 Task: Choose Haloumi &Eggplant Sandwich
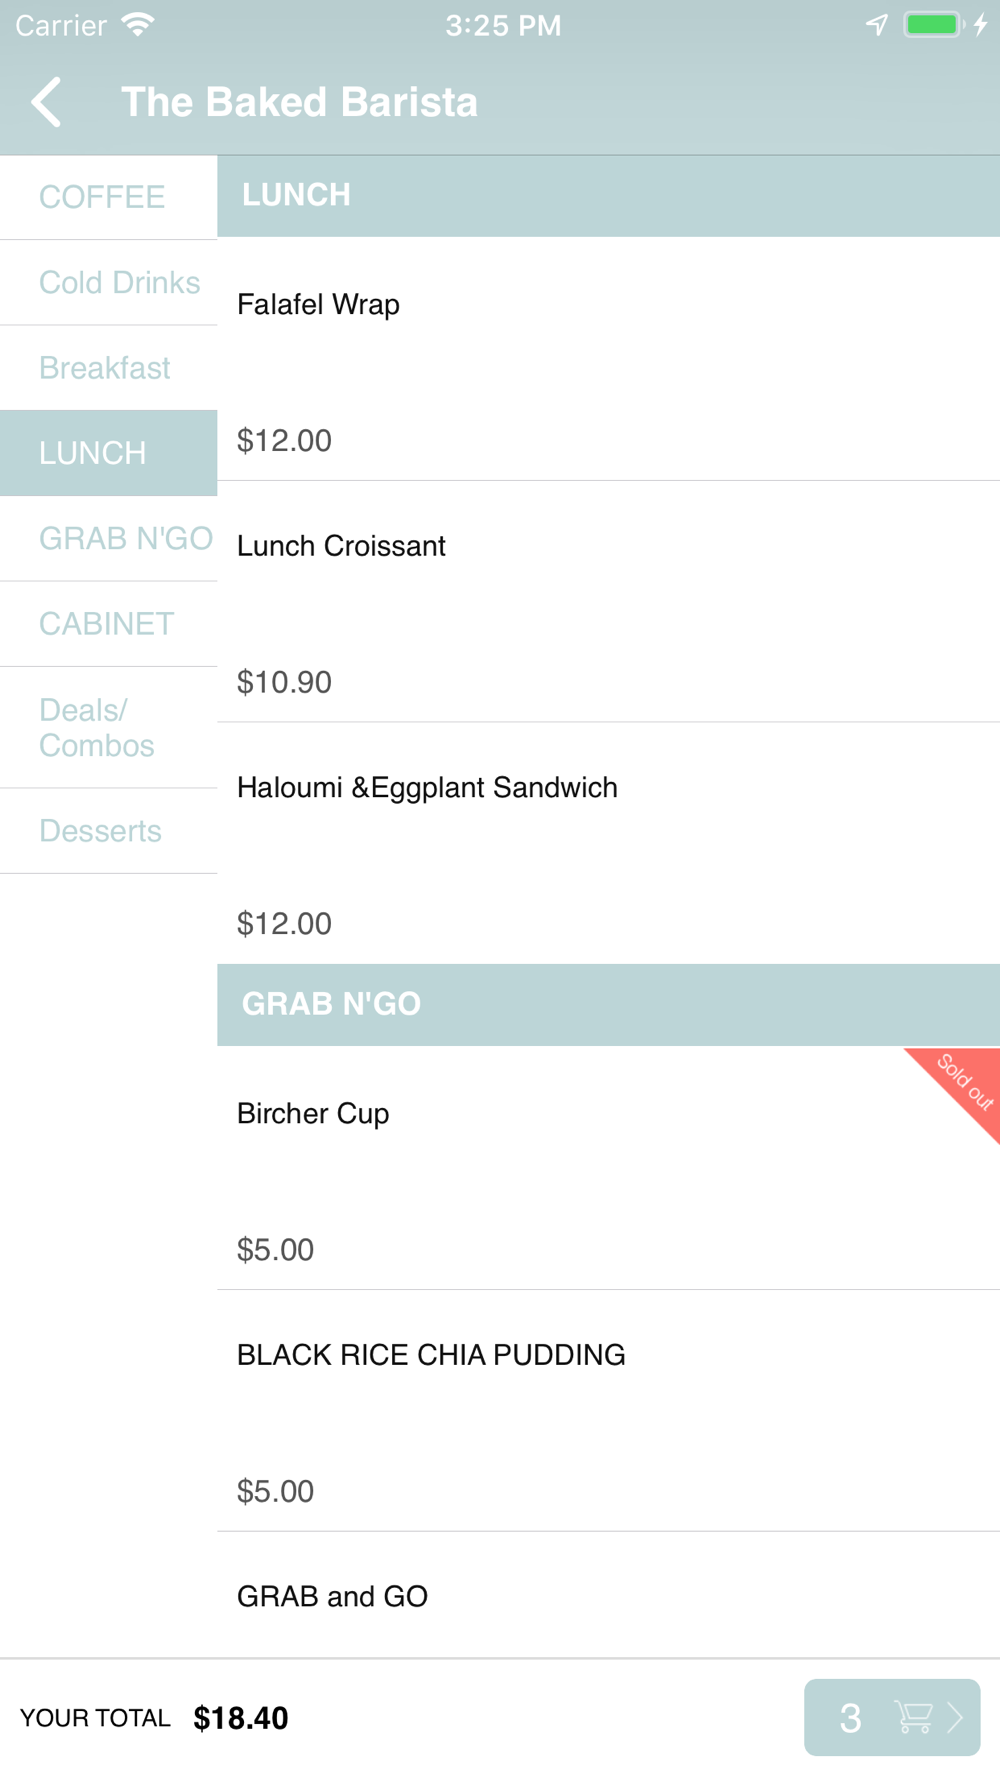pos(608,843)
